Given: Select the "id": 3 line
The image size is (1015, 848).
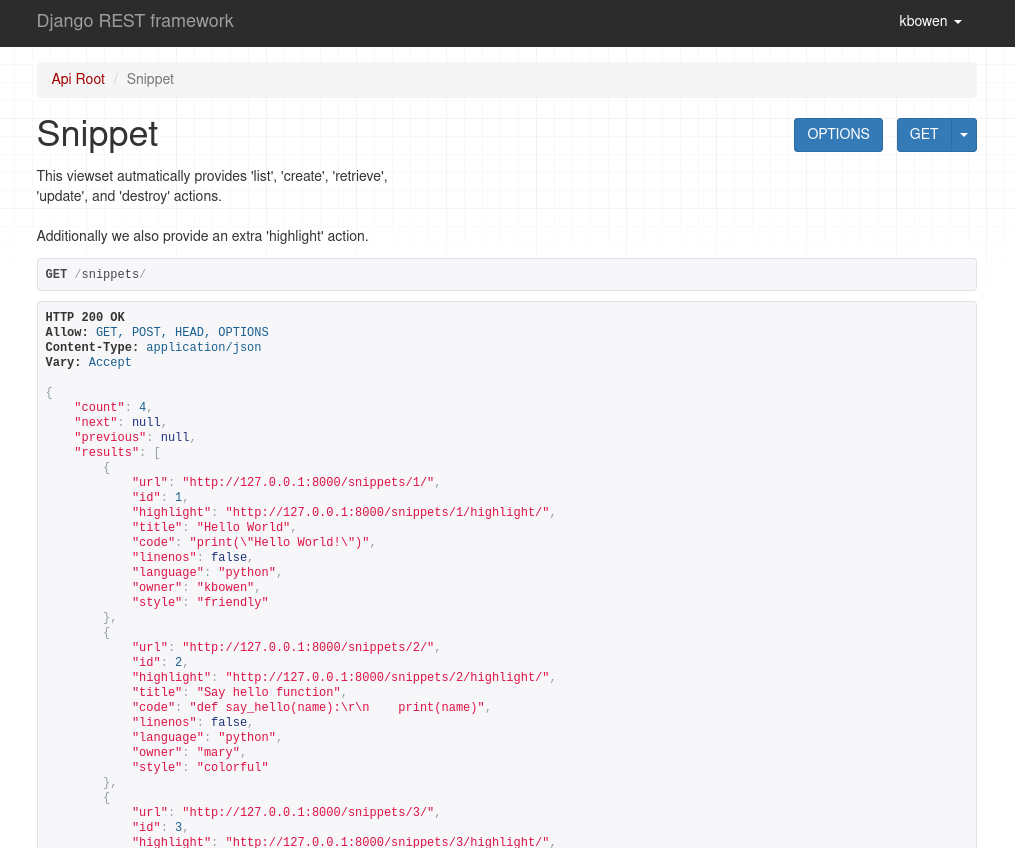Looking at the screenshot, I should (x=159, y=827).
